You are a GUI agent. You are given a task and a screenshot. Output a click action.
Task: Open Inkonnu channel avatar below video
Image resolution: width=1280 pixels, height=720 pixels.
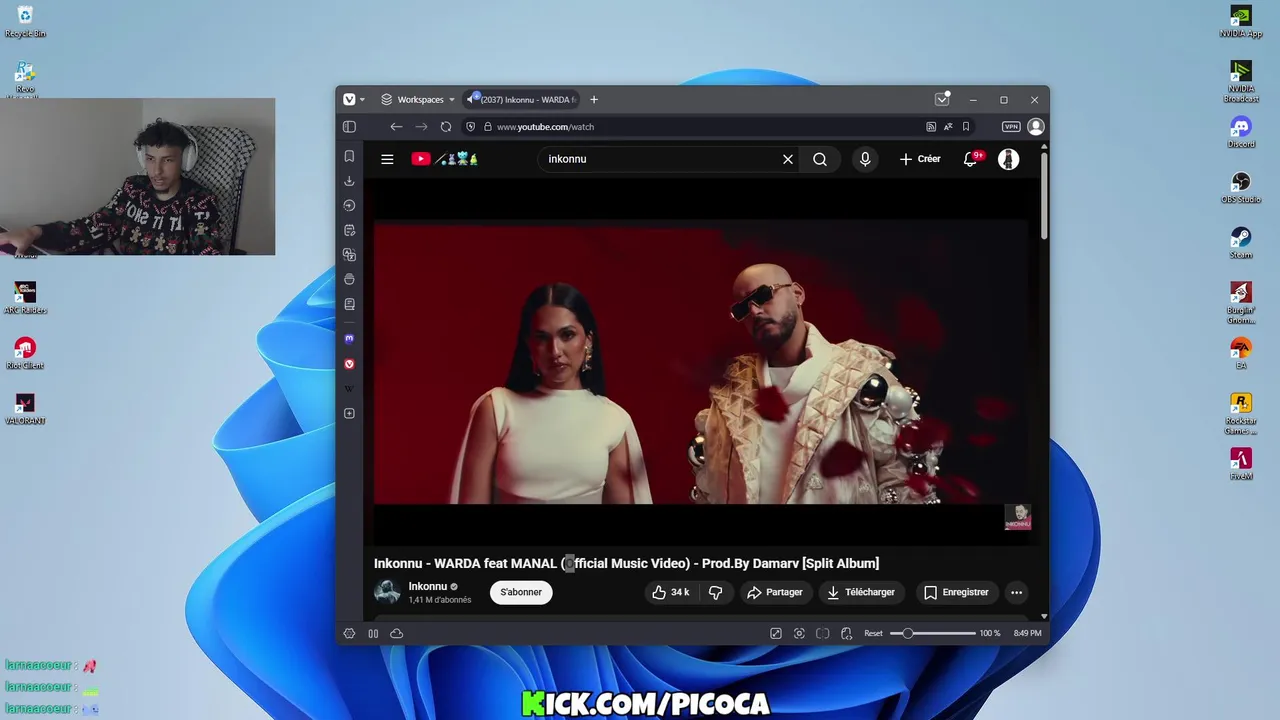pyautogui.click(x=387, y=592)
